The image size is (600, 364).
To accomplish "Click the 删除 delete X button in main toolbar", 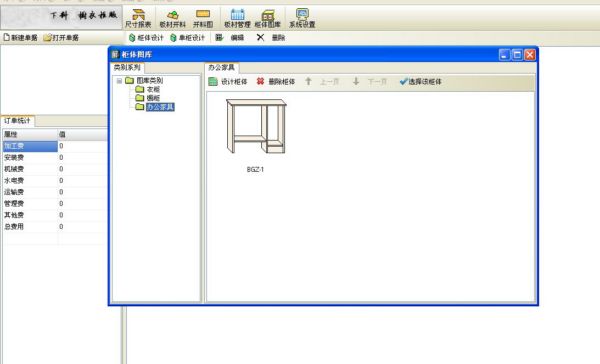I will click(x=271, y=38).
